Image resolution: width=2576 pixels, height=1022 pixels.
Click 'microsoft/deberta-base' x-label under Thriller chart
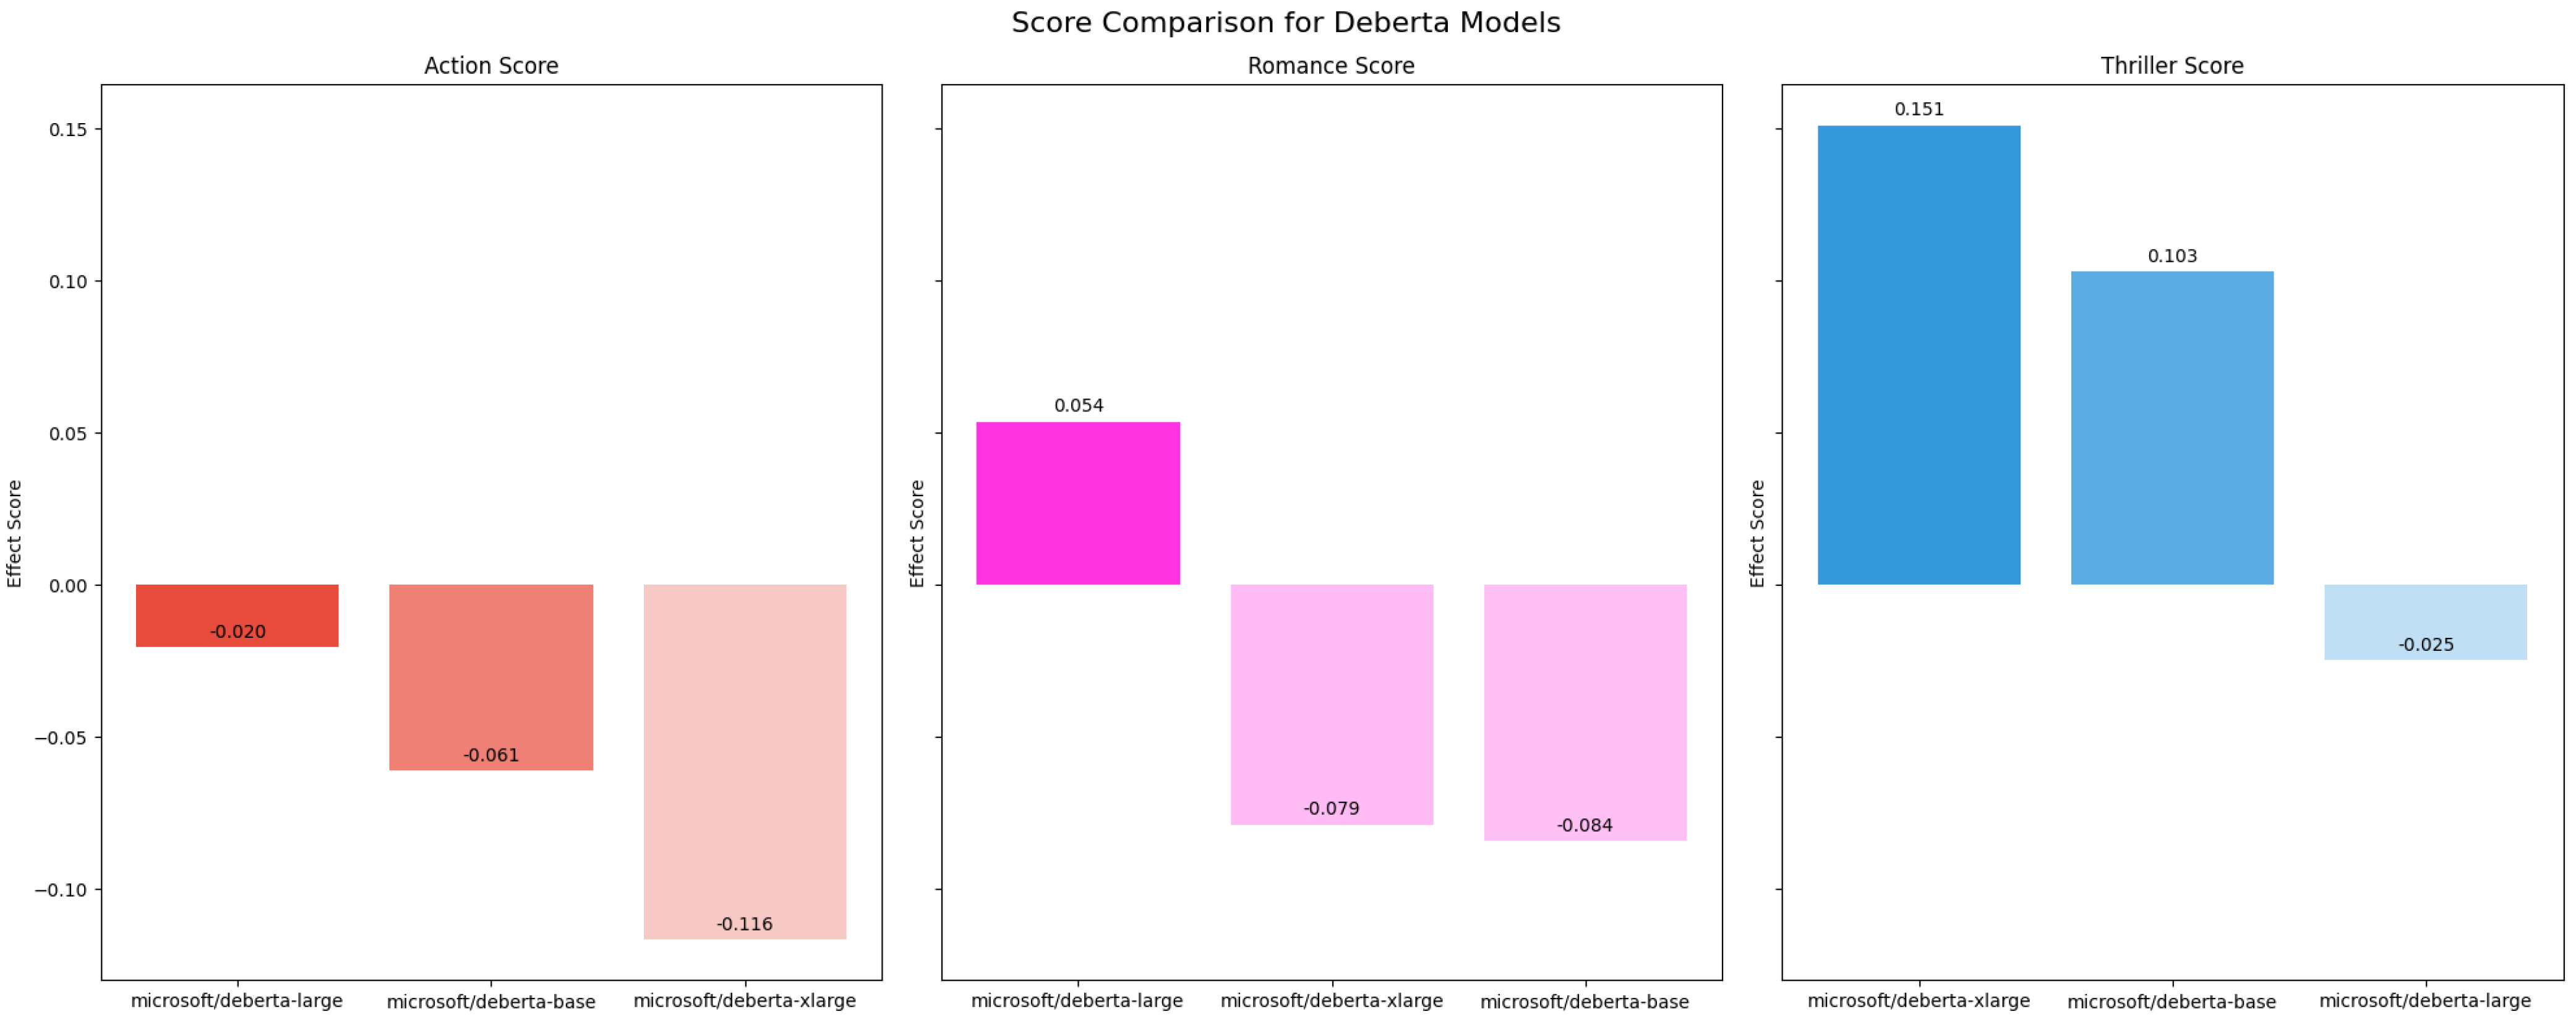tap(2171, 1002)
